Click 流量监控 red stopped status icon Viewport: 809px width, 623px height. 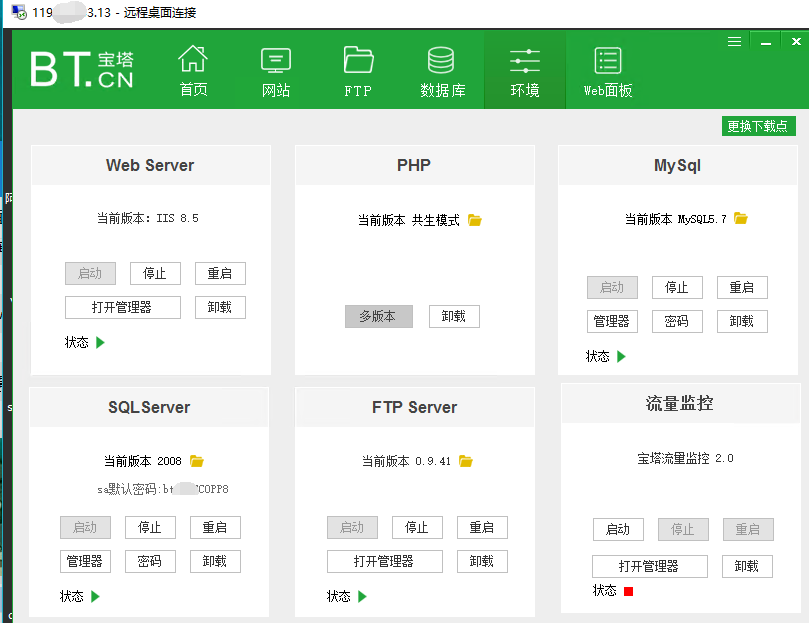[x=628, y=591]
